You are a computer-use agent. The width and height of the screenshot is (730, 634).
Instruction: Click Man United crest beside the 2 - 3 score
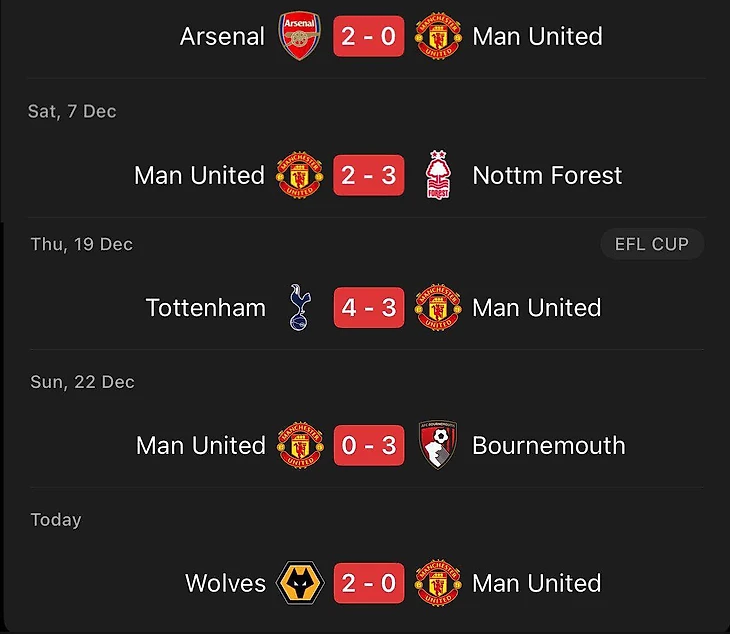coord(299,176)
